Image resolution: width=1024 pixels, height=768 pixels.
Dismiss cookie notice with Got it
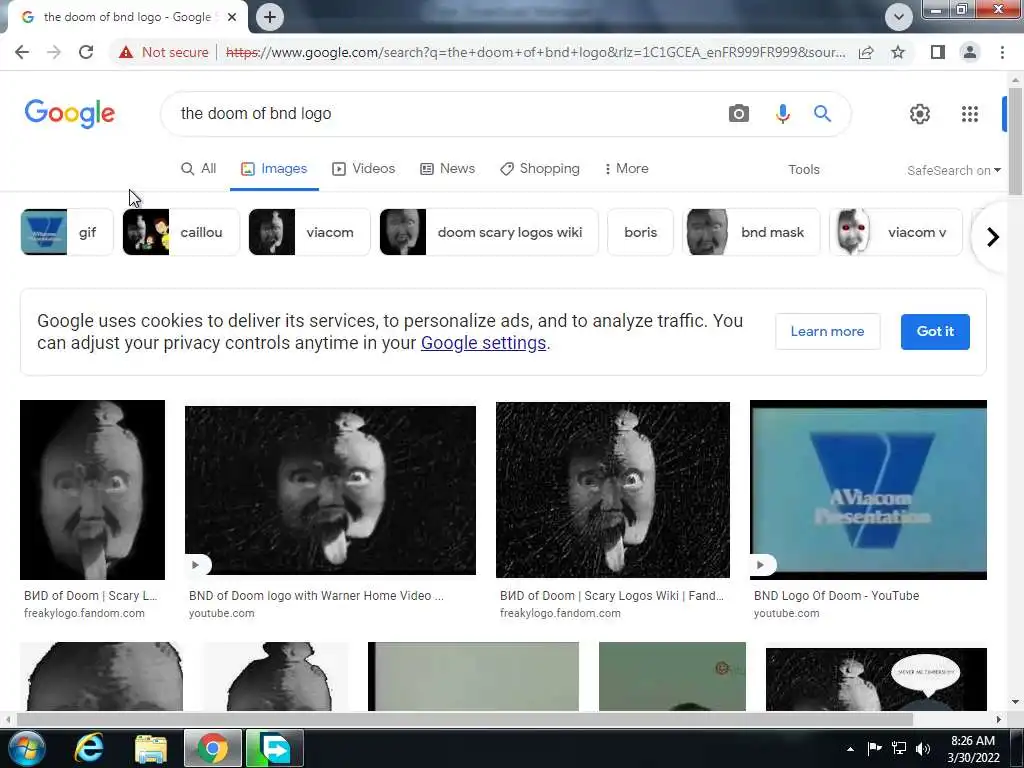[935, 331]
